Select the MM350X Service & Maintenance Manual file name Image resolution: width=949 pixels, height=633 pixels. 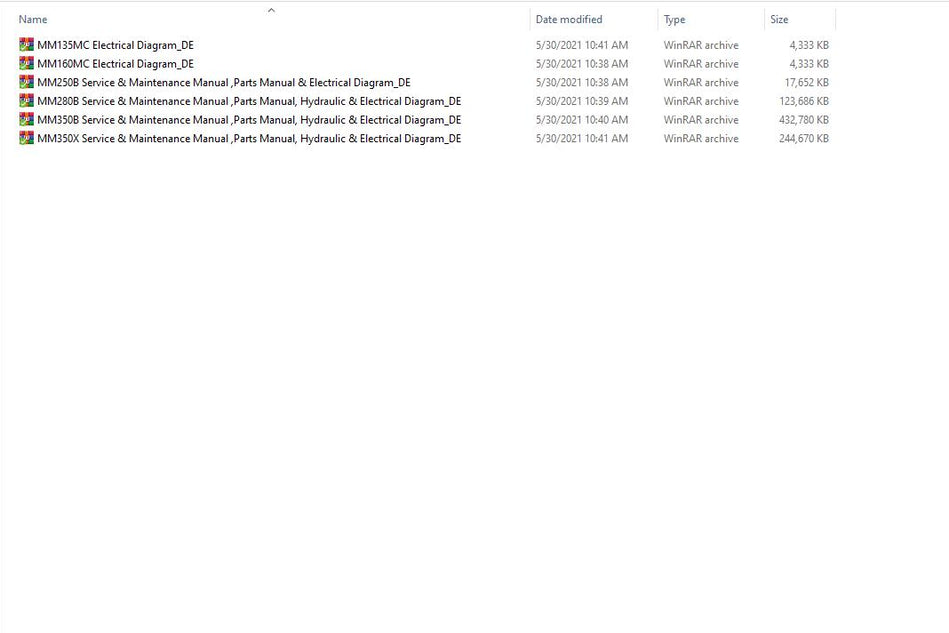(248, 139)
